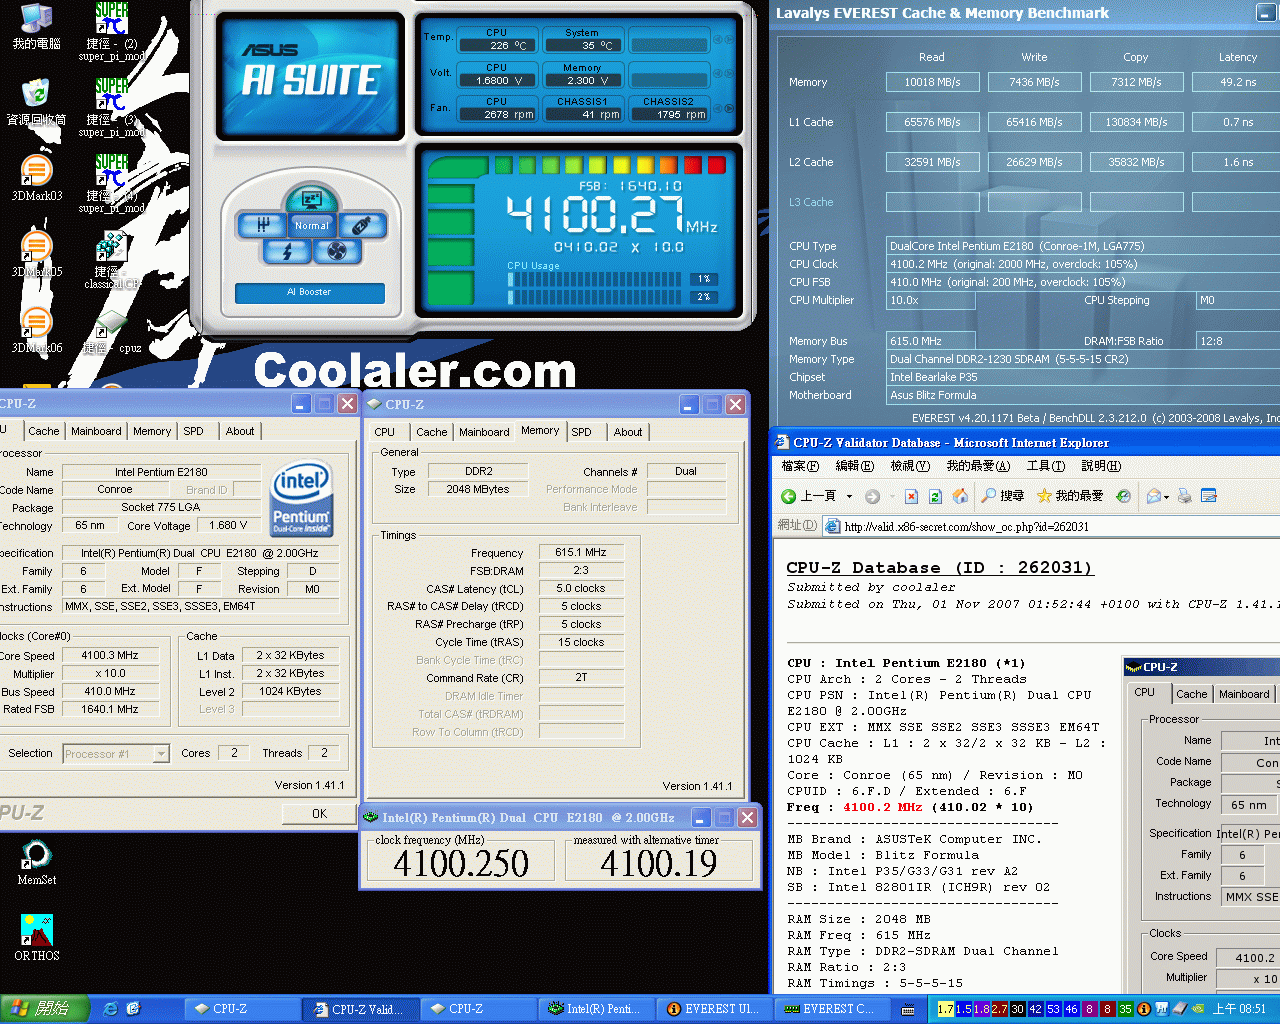The height and width of the screenshot is (1024, 1280).
Task: Click the arrows beside the Temp. readings row
Action: click(x=724, y=40)
